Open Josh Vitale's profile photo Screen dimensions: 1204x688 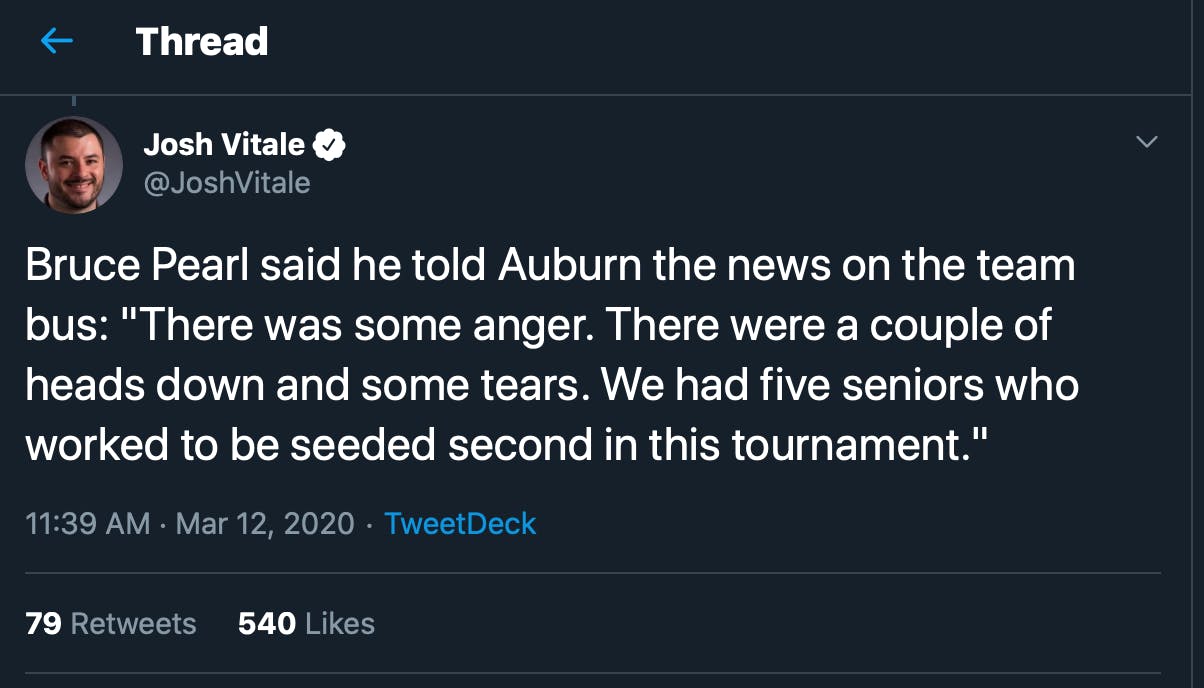[74, 165]
